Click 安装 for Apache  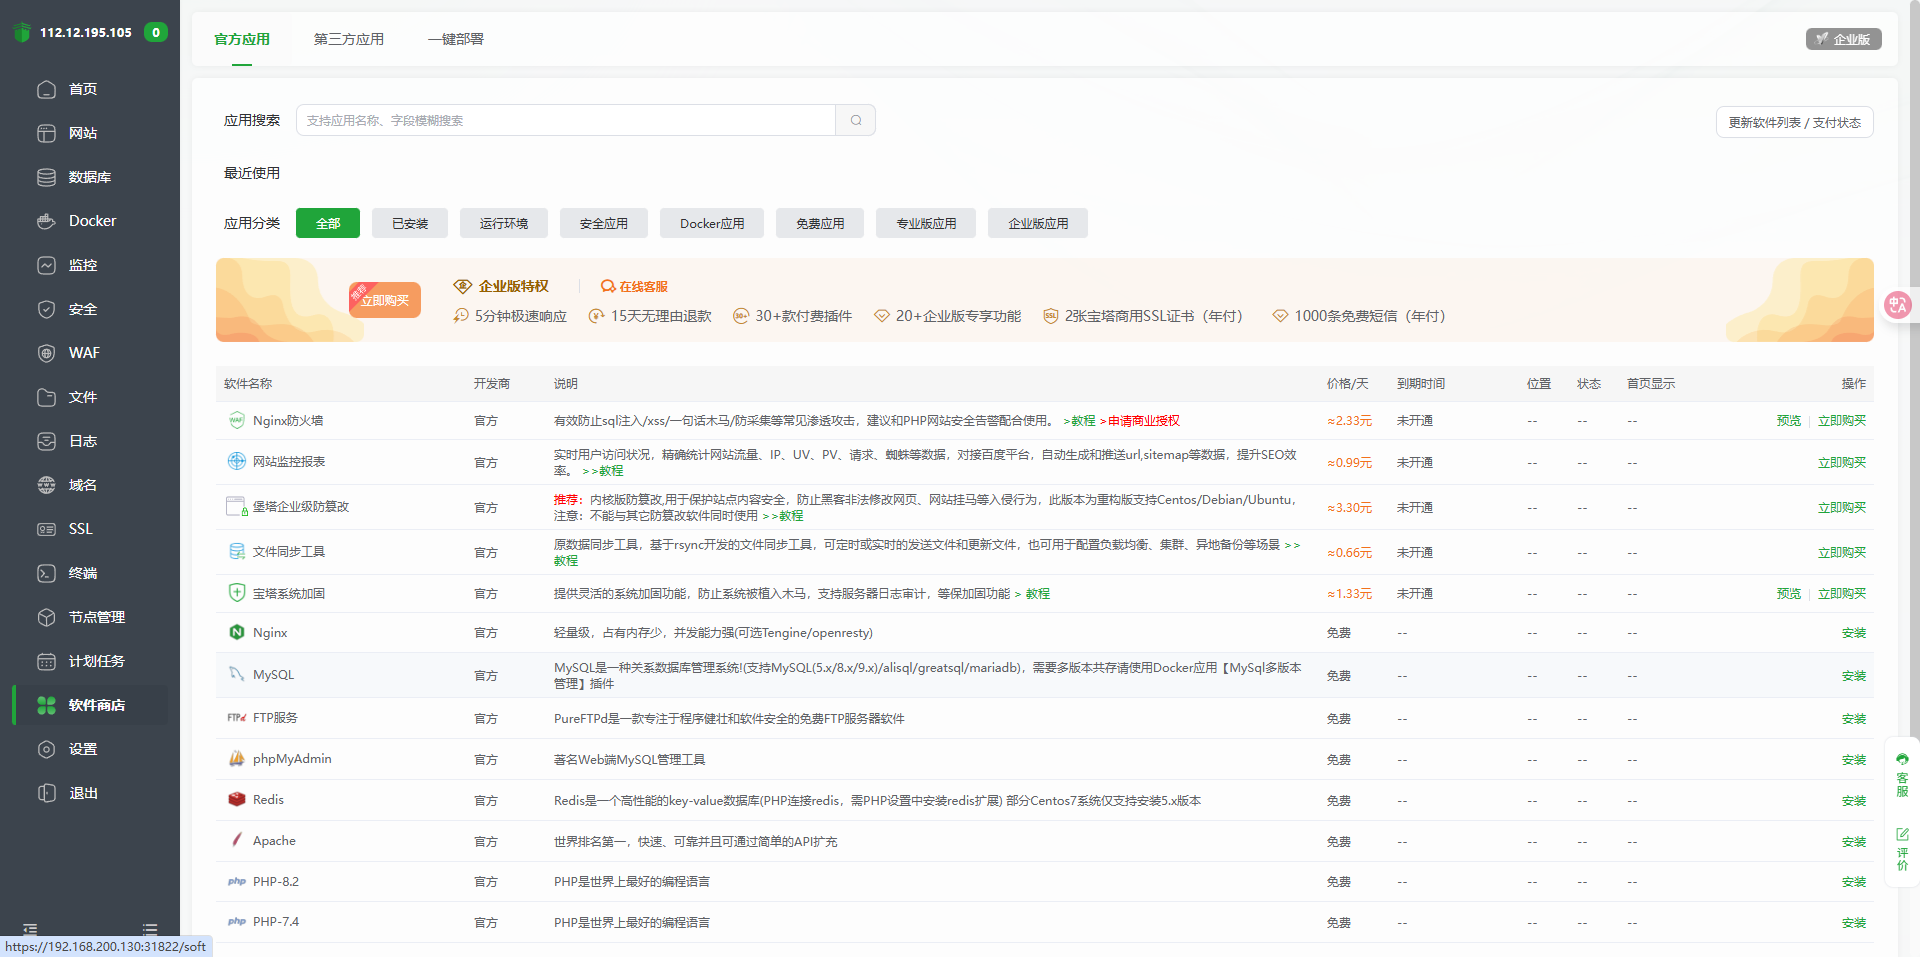(1854, 842)
